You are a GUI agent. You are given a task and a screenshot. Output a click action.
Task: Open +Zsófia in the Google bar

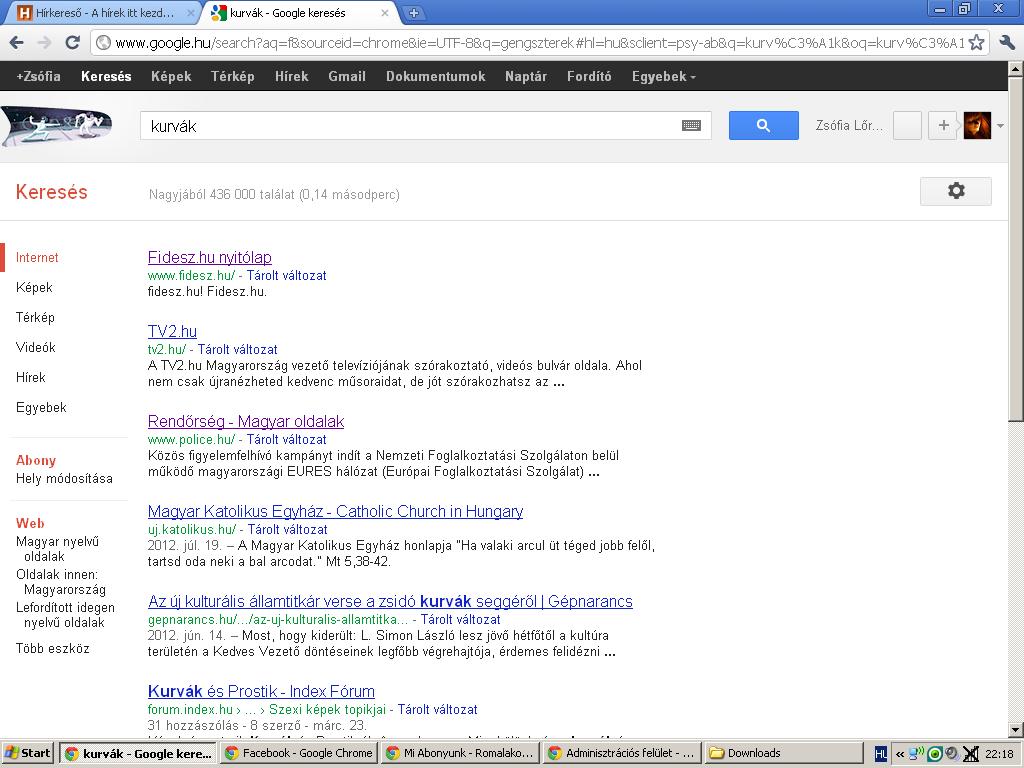(x=39, y=76)
